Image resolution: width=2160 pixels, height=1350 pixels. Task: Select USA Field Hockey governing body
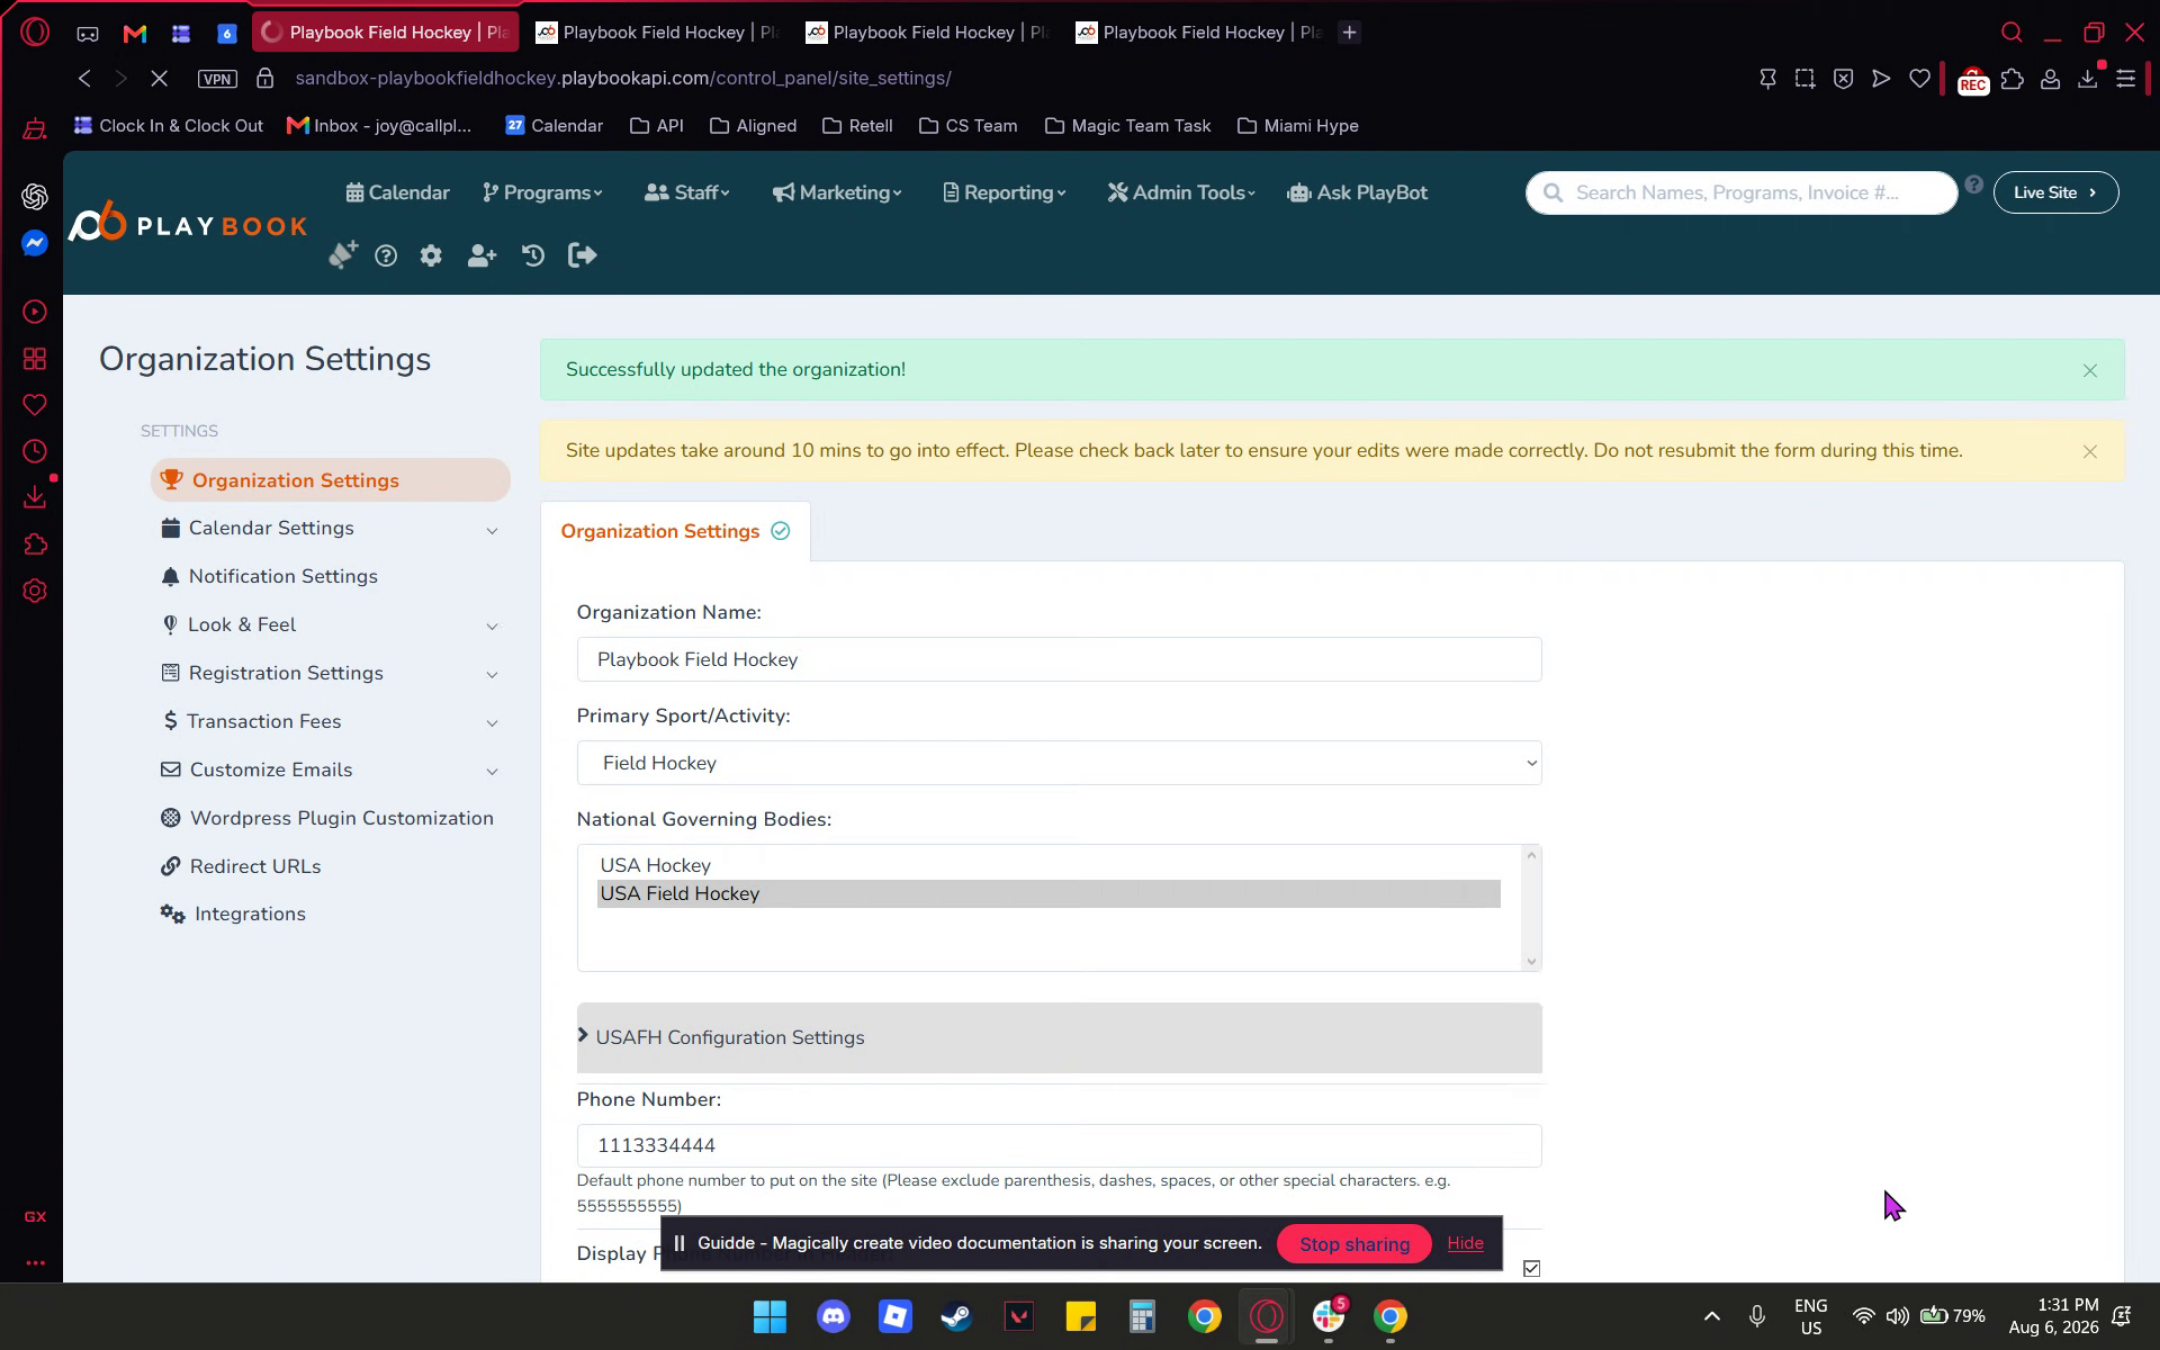click(x=1048, y=894)
